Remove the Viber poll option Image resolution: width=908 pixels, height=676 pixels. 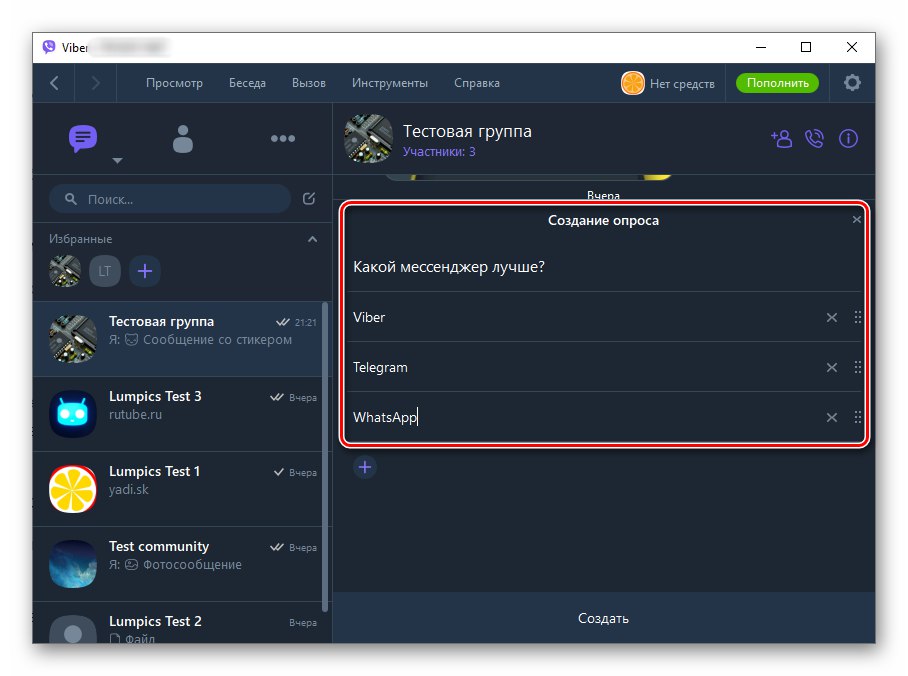(x=832, y=317)
